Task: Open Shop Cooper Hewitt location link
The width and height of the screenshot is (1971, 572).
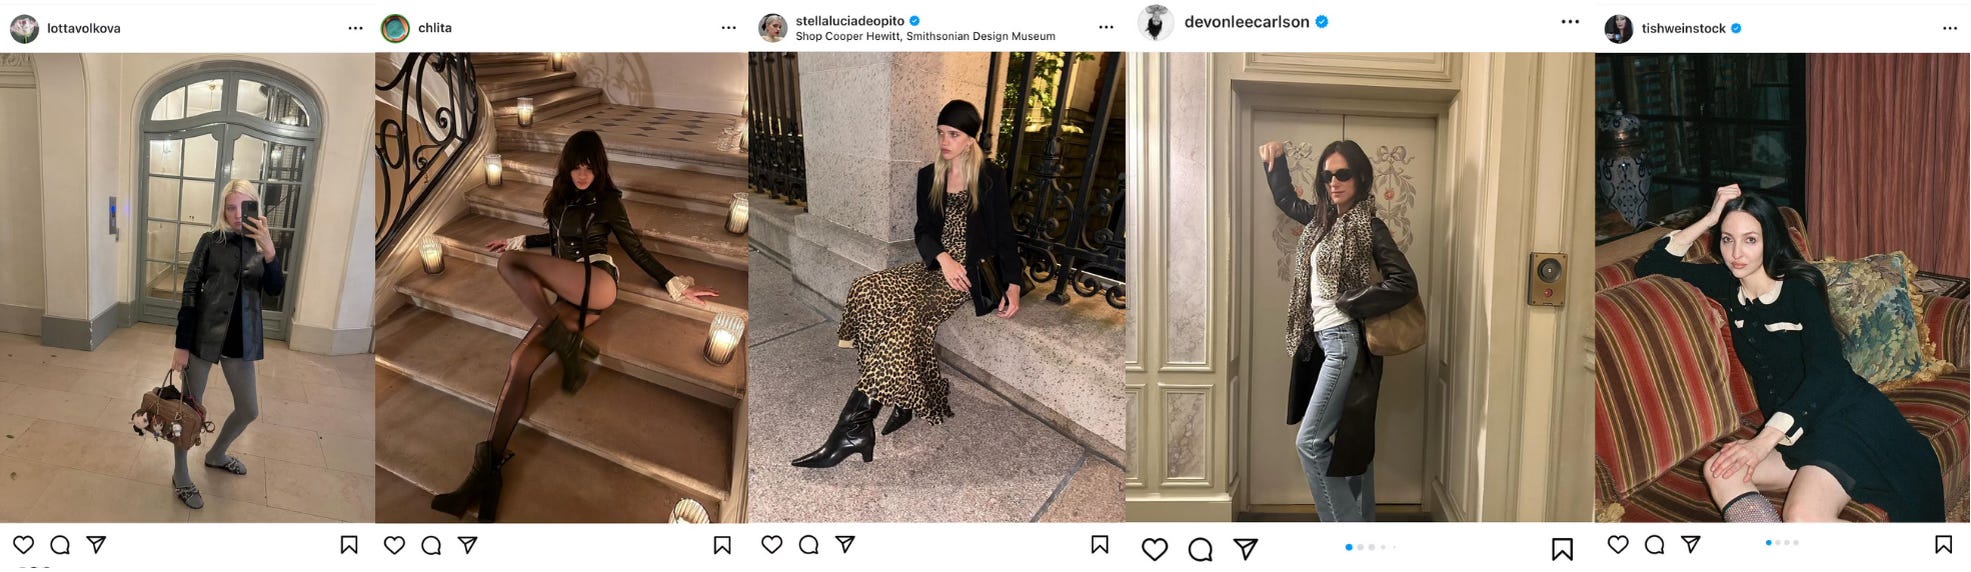Action: pos(925,37)
